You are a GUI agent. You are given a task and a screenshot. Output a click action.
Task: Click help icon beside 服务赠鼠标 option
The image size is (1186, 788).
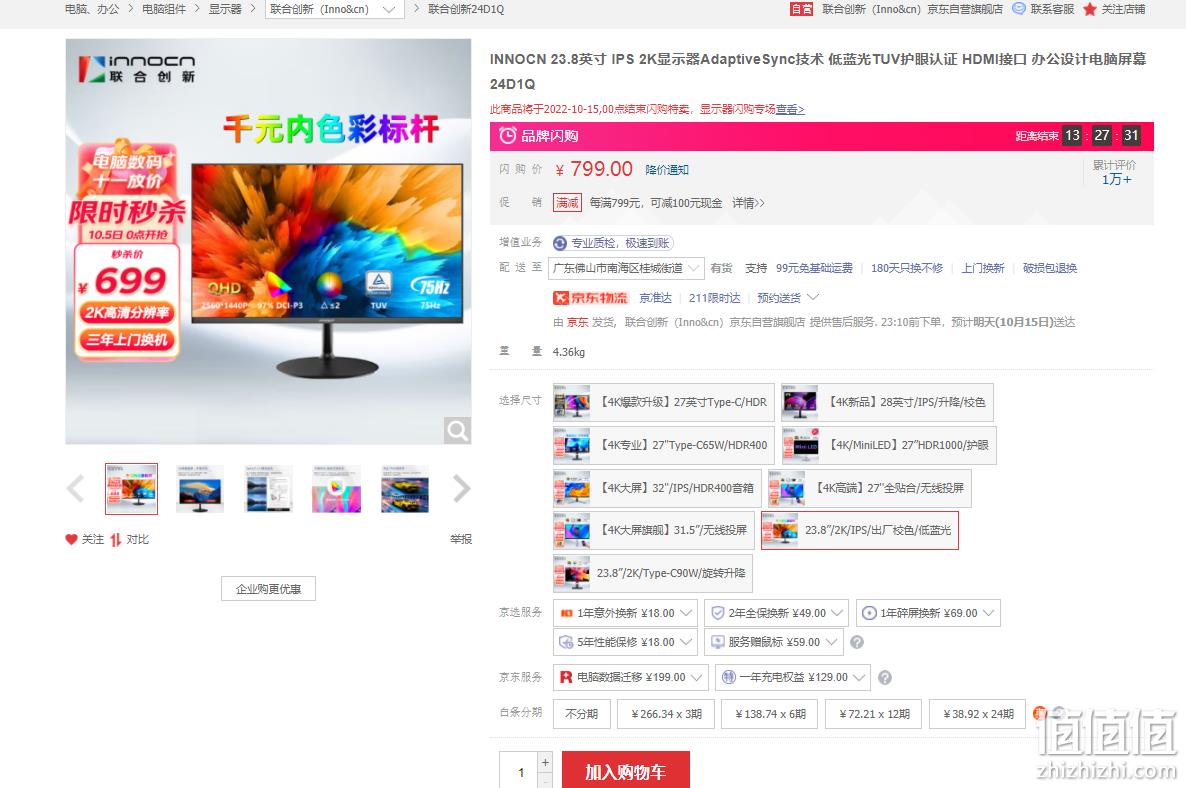[x=857, y=642]
